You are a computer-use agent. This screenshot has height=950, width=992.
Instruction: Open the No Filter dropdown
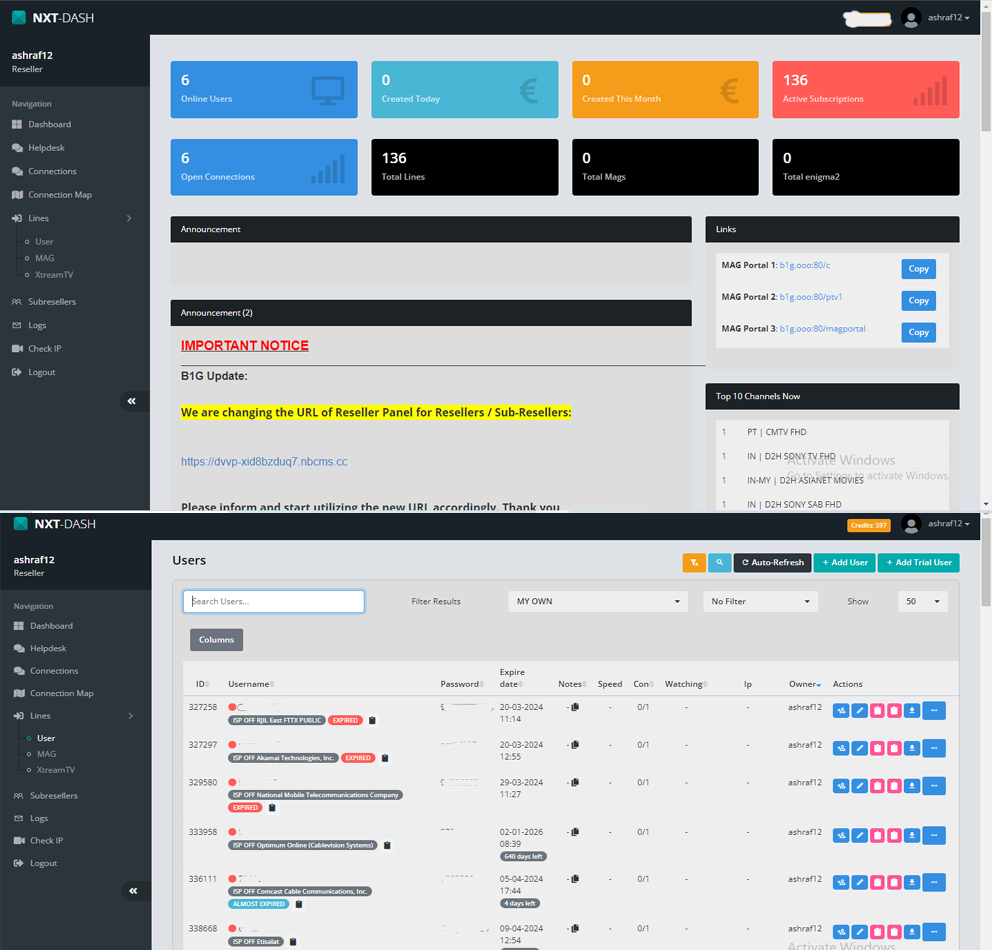(x=760, y=601)
